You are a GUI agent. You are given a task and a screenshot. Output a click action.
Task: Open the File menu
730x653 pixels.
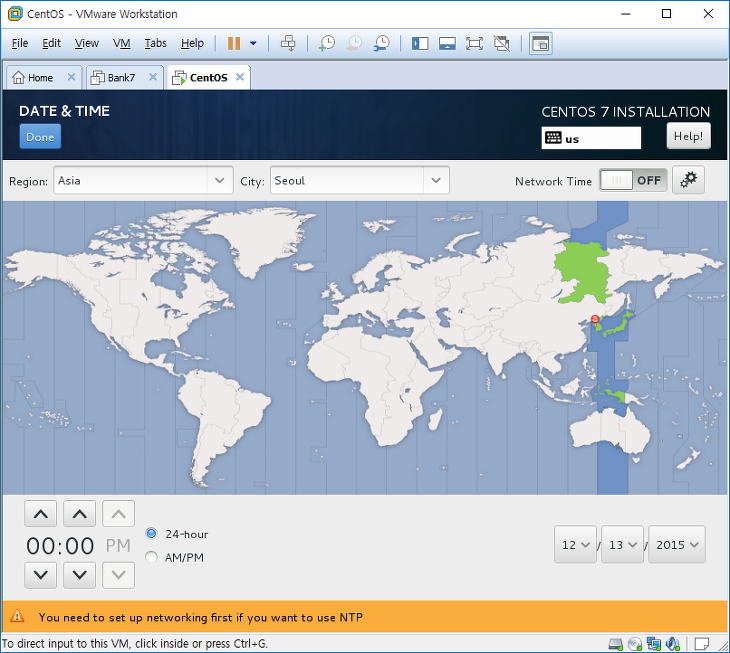20,43
